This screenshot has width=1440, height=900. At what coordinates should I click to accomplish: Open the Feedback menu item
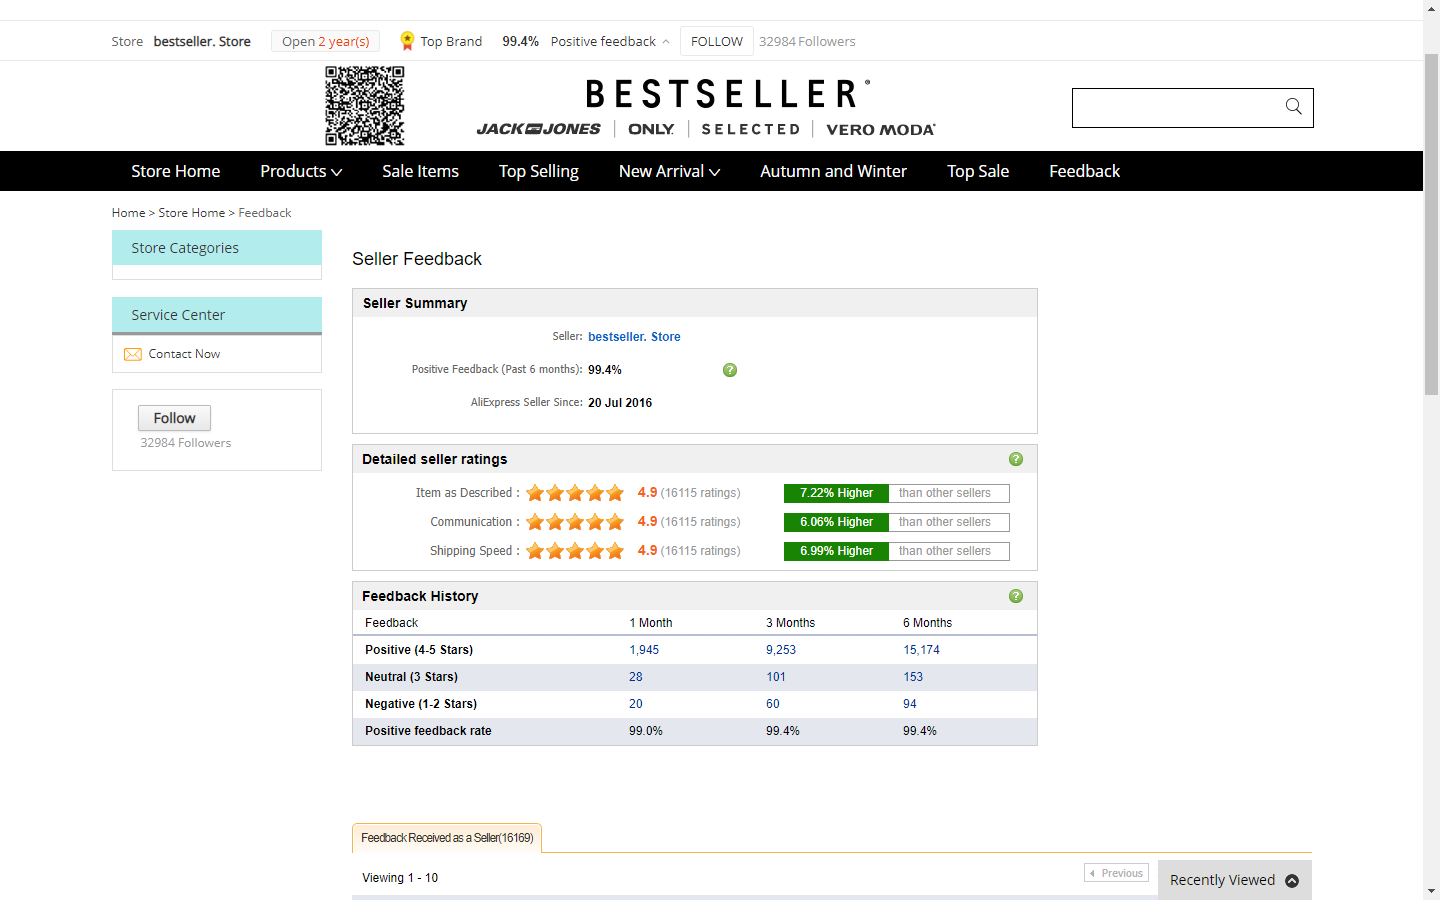1084,171
